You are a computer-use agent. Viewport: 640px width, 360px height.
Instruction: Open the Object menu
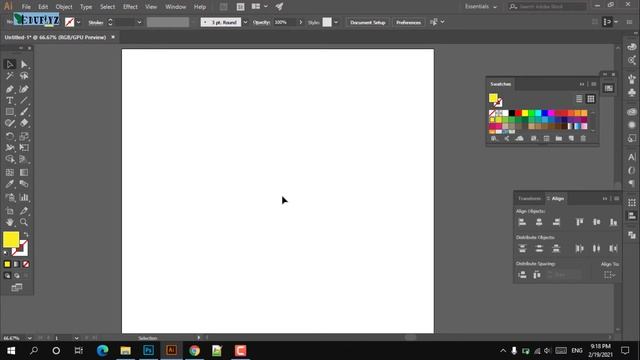(x=64, y=7)
